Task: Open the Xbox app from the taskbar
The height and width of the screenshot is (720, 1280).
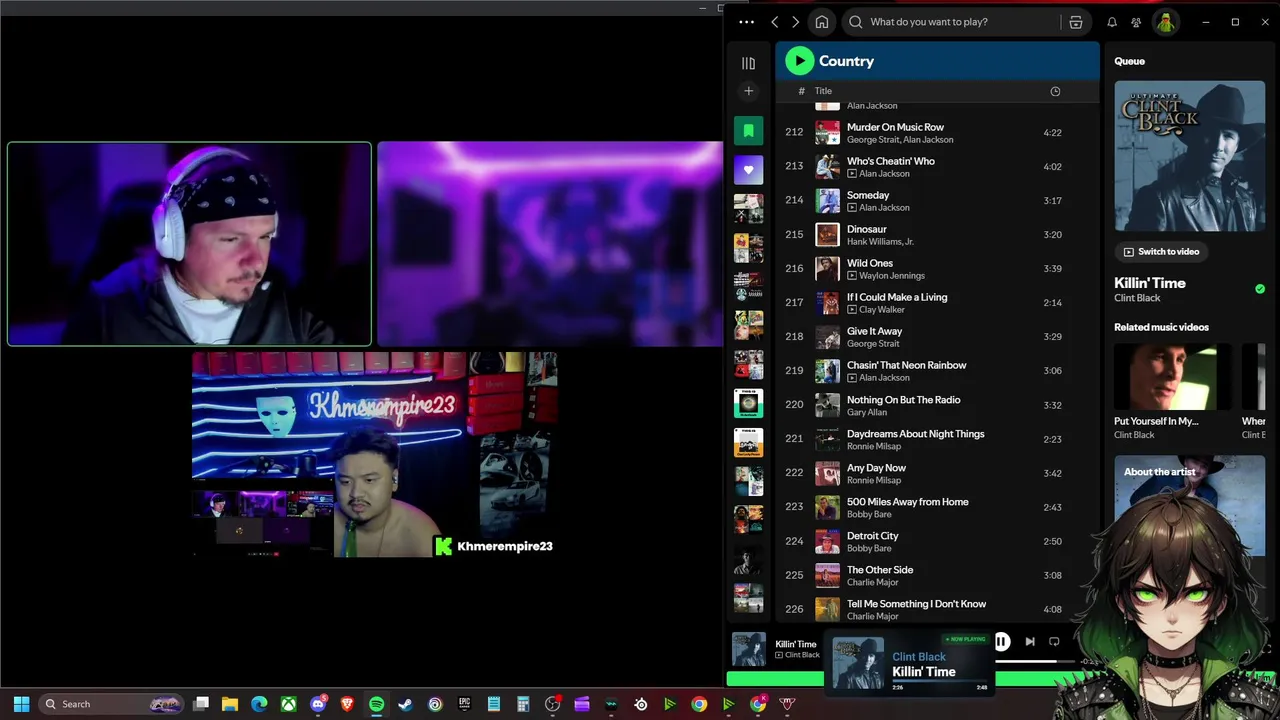Action: pyautogui.click(x=288, y=704)
